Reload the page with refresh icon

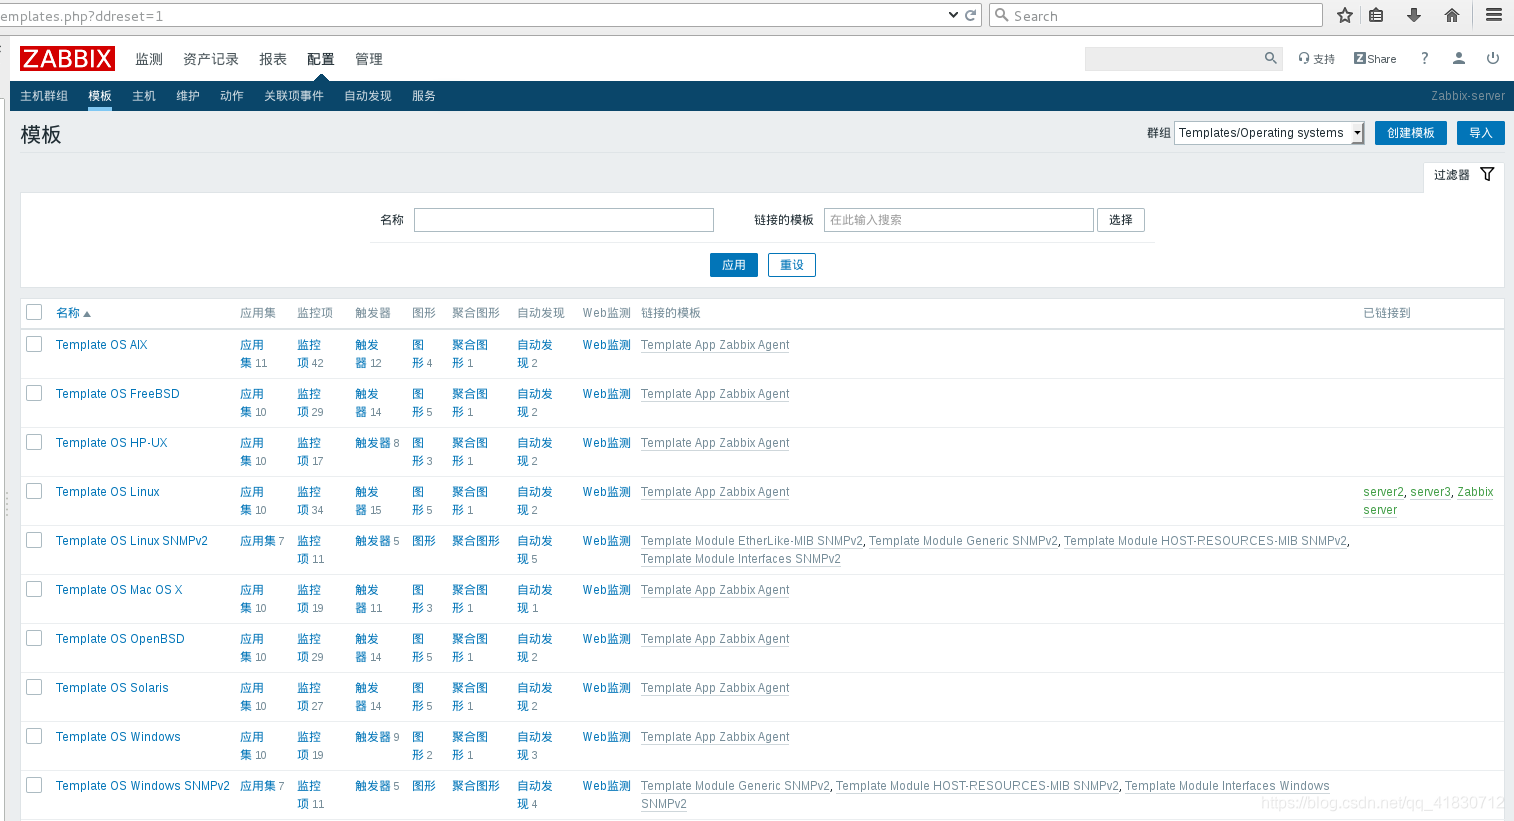(970, 15)
